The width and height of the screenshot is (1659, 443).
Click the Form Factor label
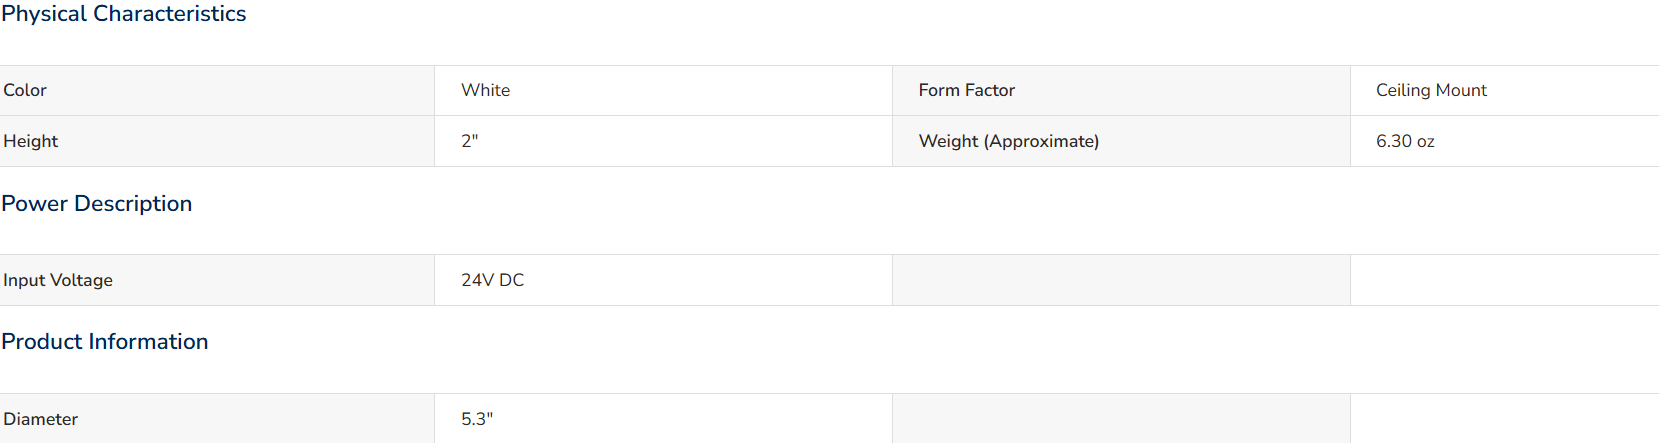click(967, 90)
